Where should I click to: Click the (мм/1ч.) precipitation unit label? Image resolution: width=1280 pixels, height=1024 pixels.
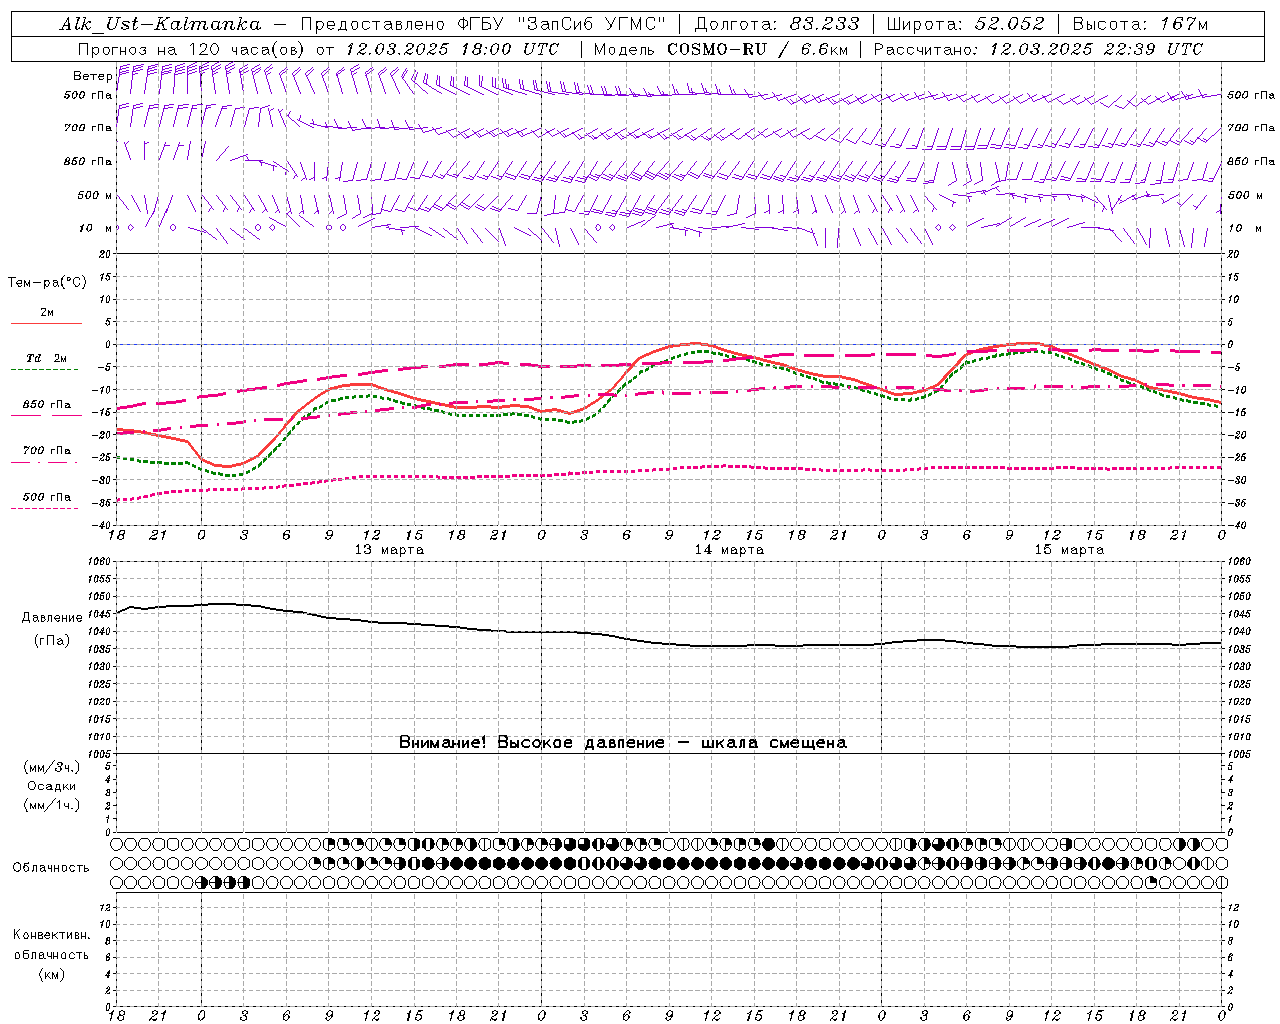tap(52, 805)
